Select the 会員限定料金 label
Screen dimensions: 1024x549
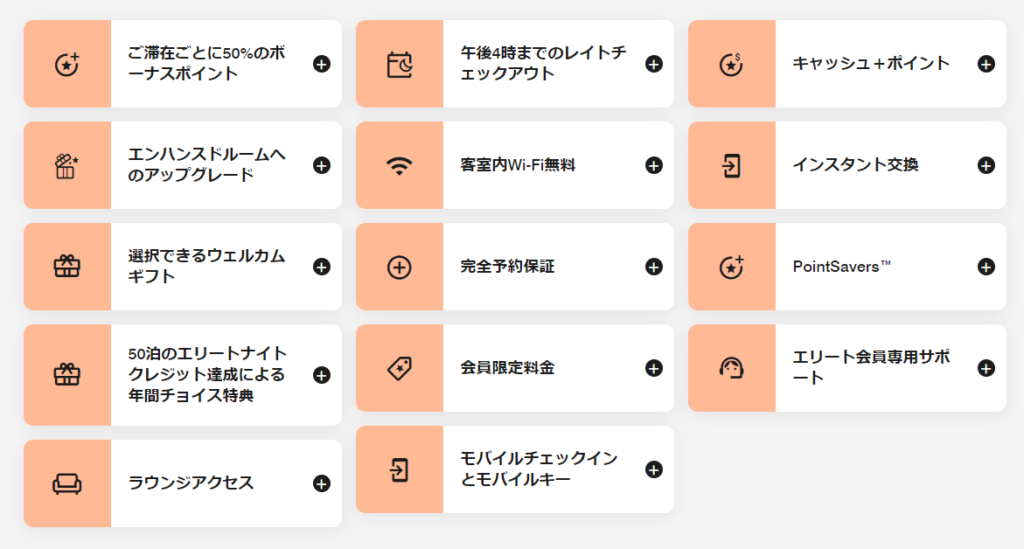507,368
